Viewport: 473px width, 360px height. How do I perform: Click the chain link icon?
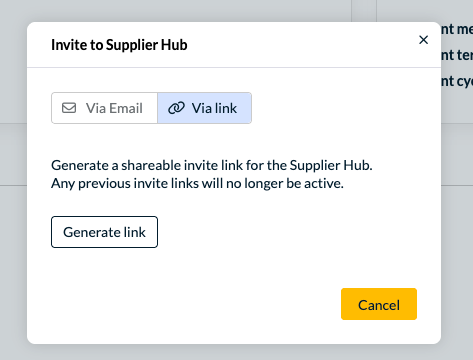pyautogui.click(x=176, y=108)
